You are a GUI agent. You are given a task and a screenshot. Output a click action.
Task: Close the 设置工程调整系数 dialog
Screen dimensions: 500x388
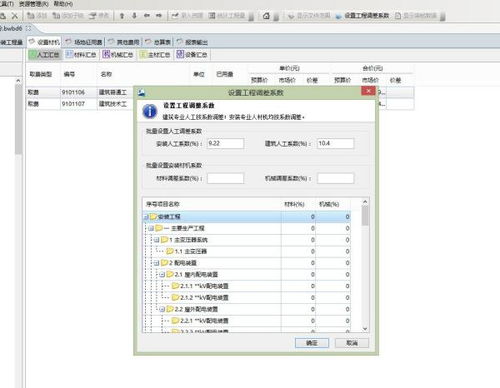coord(368,91)
